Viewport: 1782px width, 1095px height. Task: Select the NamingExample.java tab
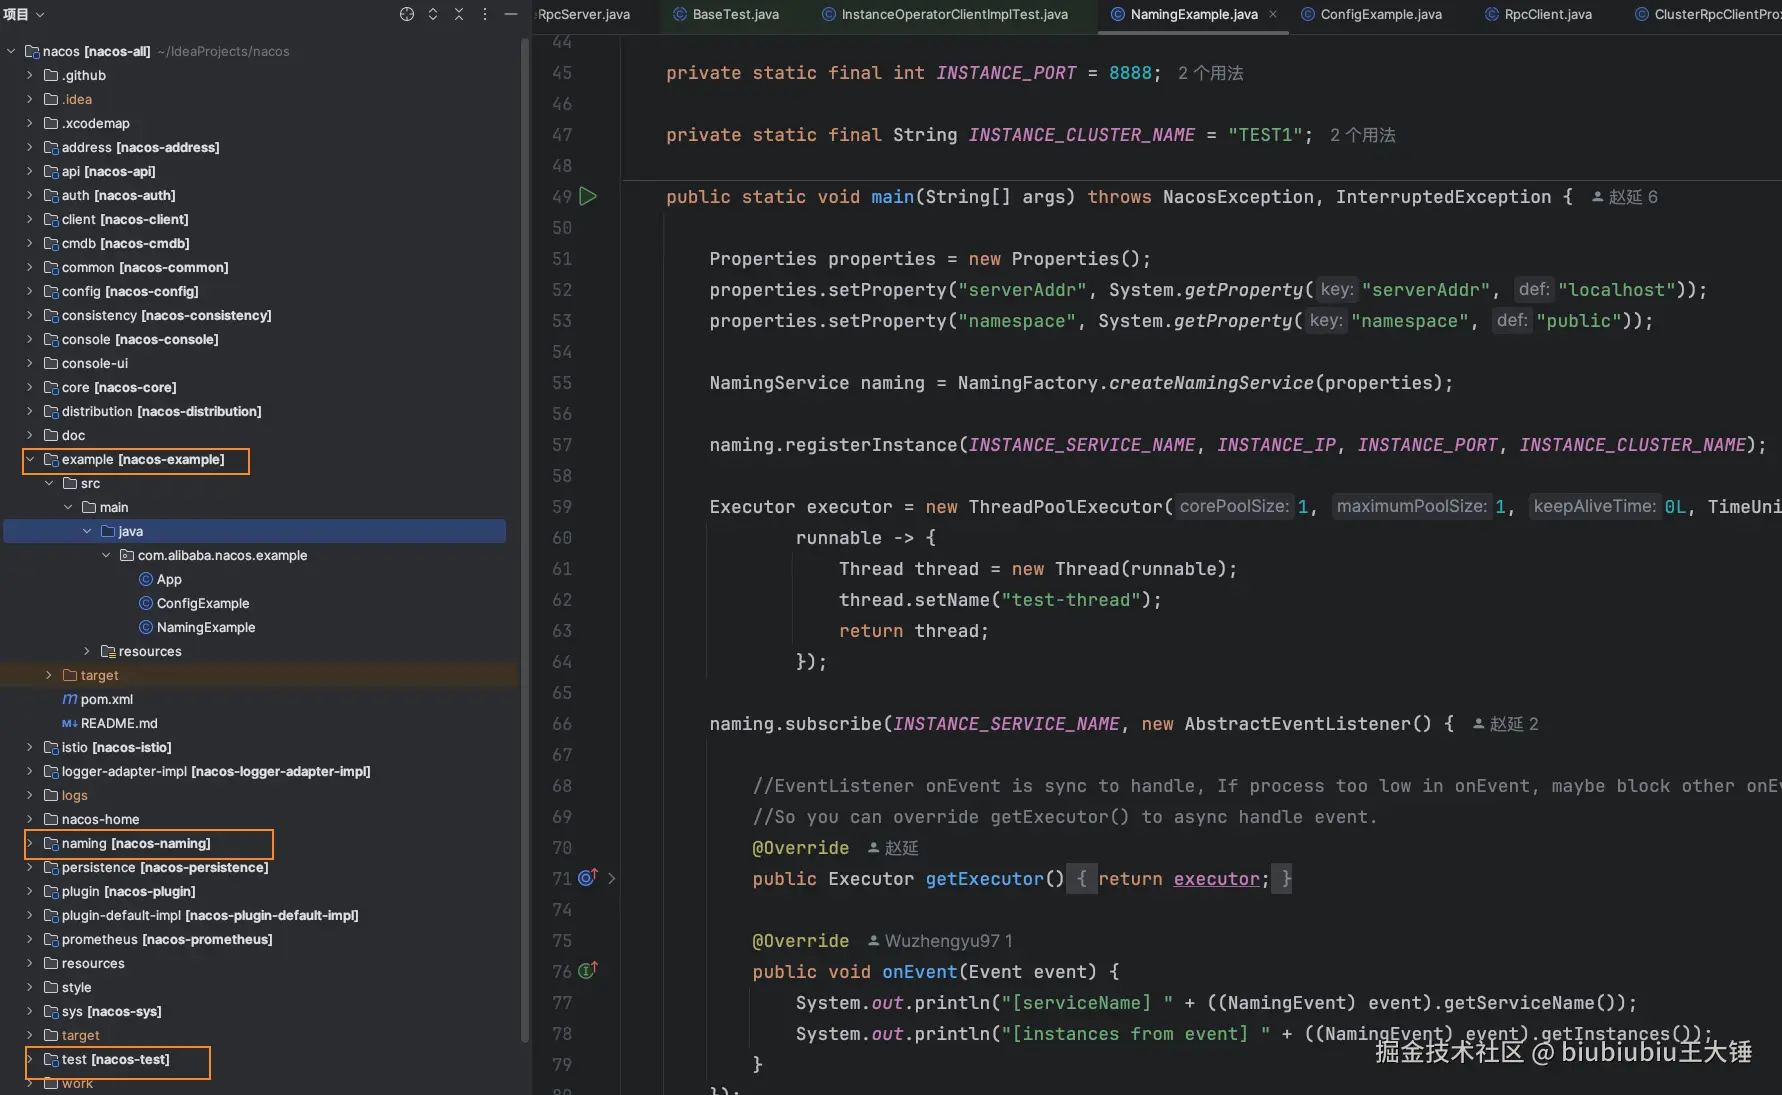click(x=1184, y=14)
